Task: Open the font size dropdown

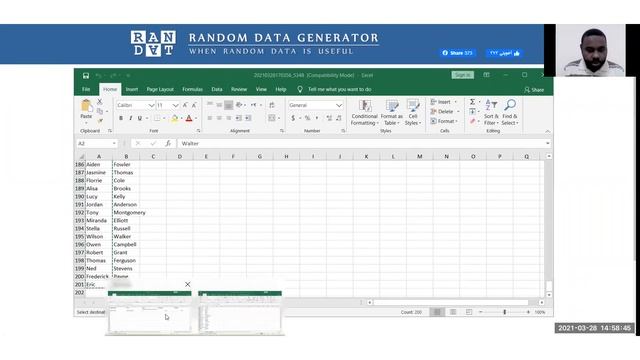Action: point(175,105)
